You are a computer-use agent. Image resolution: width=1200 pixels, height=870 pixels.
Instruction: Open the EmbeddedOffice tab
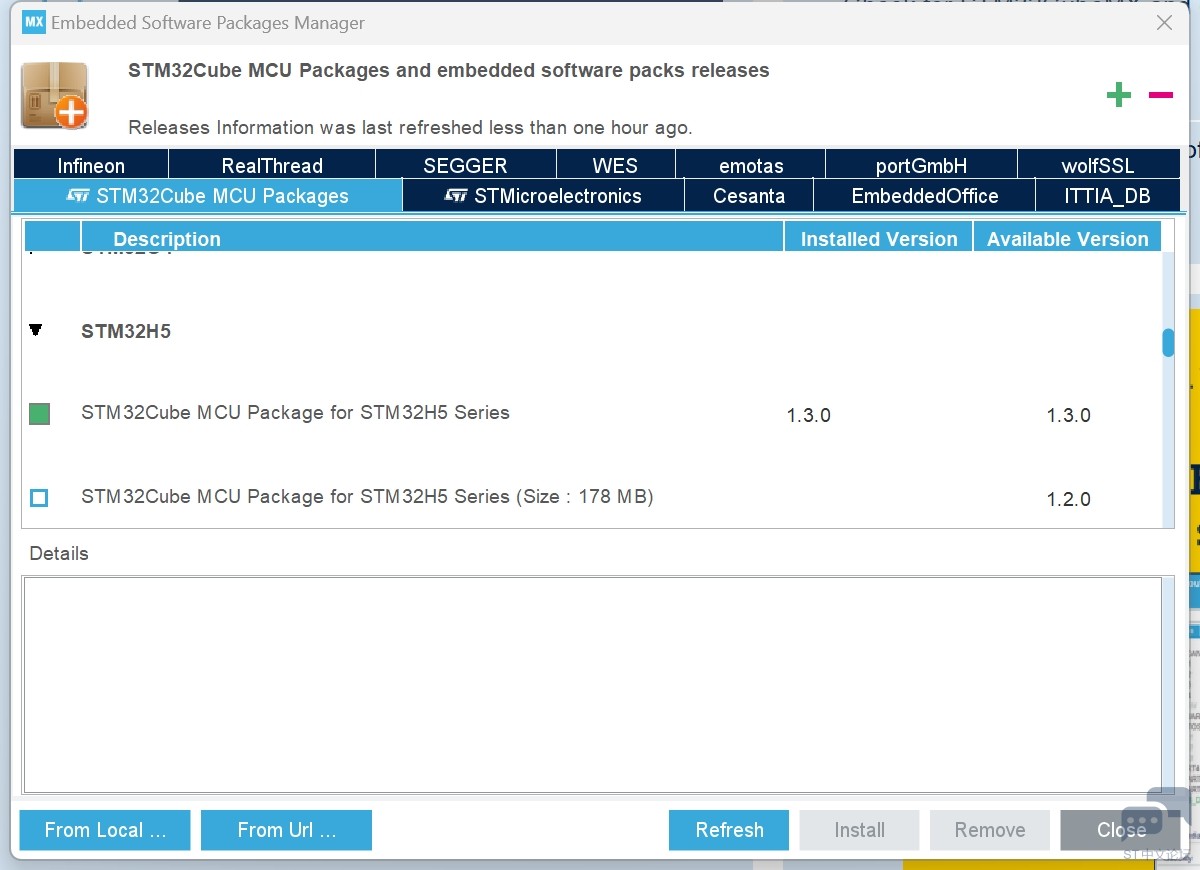point(925,196)
